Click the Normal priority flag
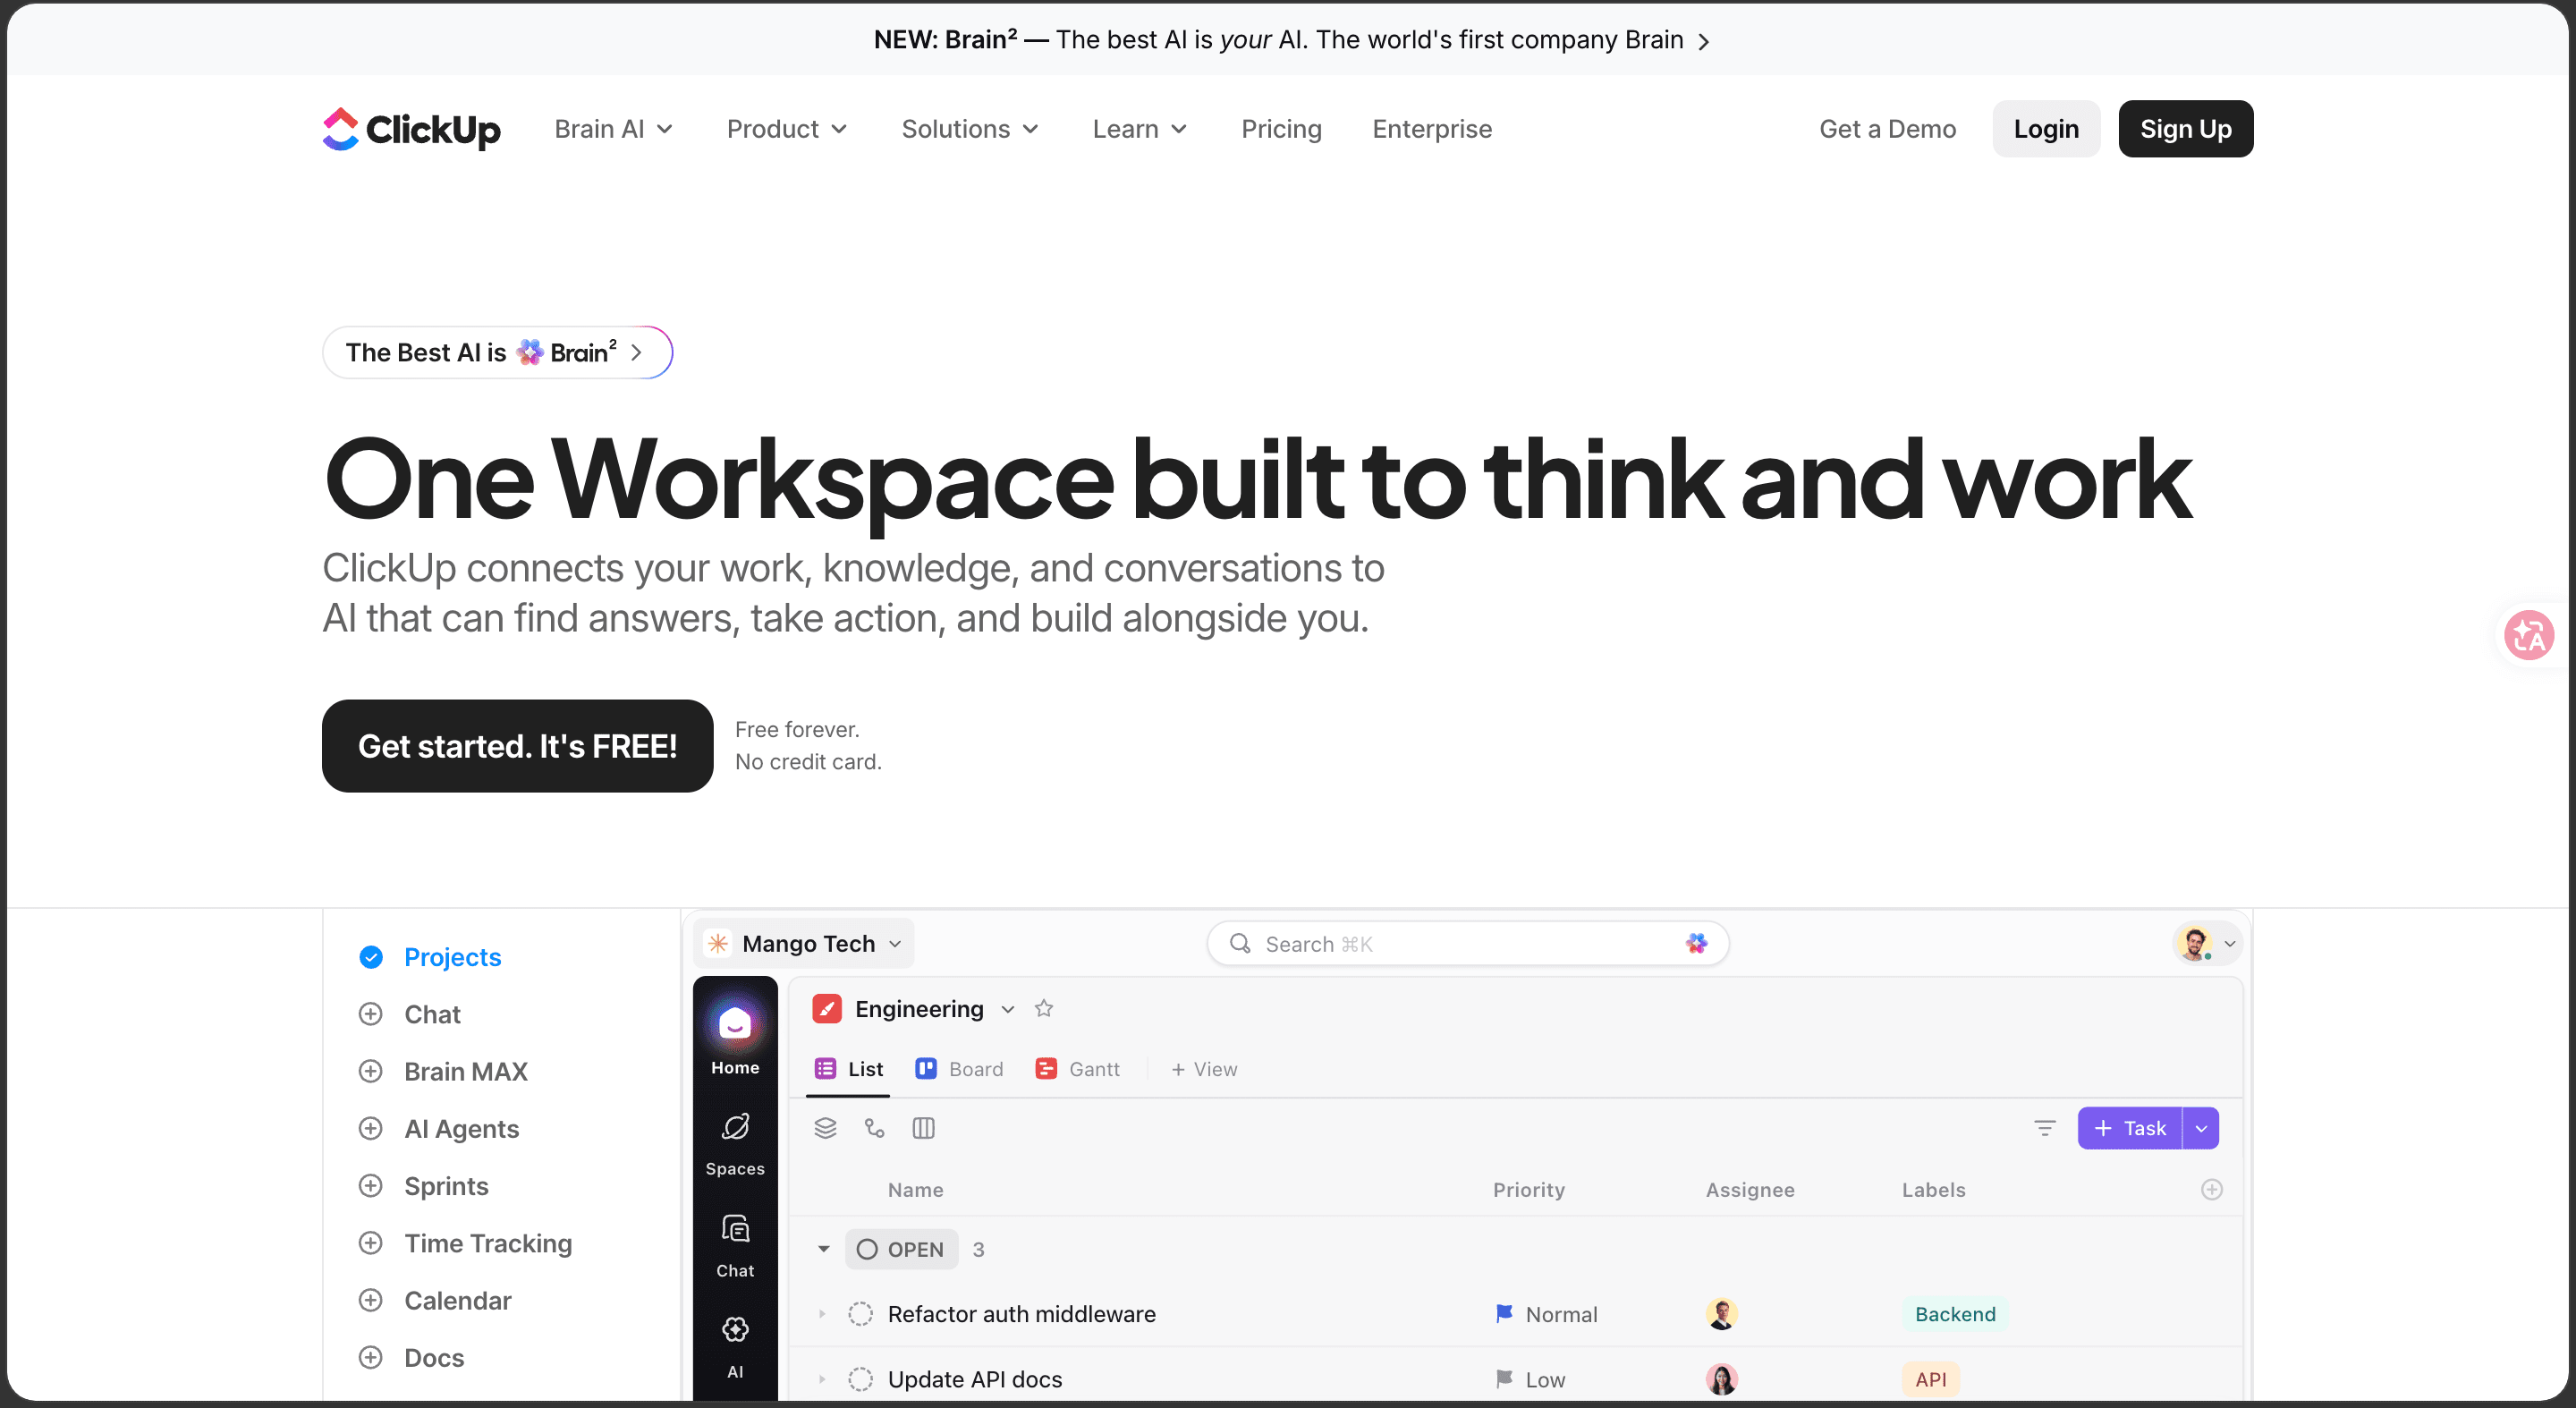This screenshot has height=1408, width=2576. click(1503, 1313)
